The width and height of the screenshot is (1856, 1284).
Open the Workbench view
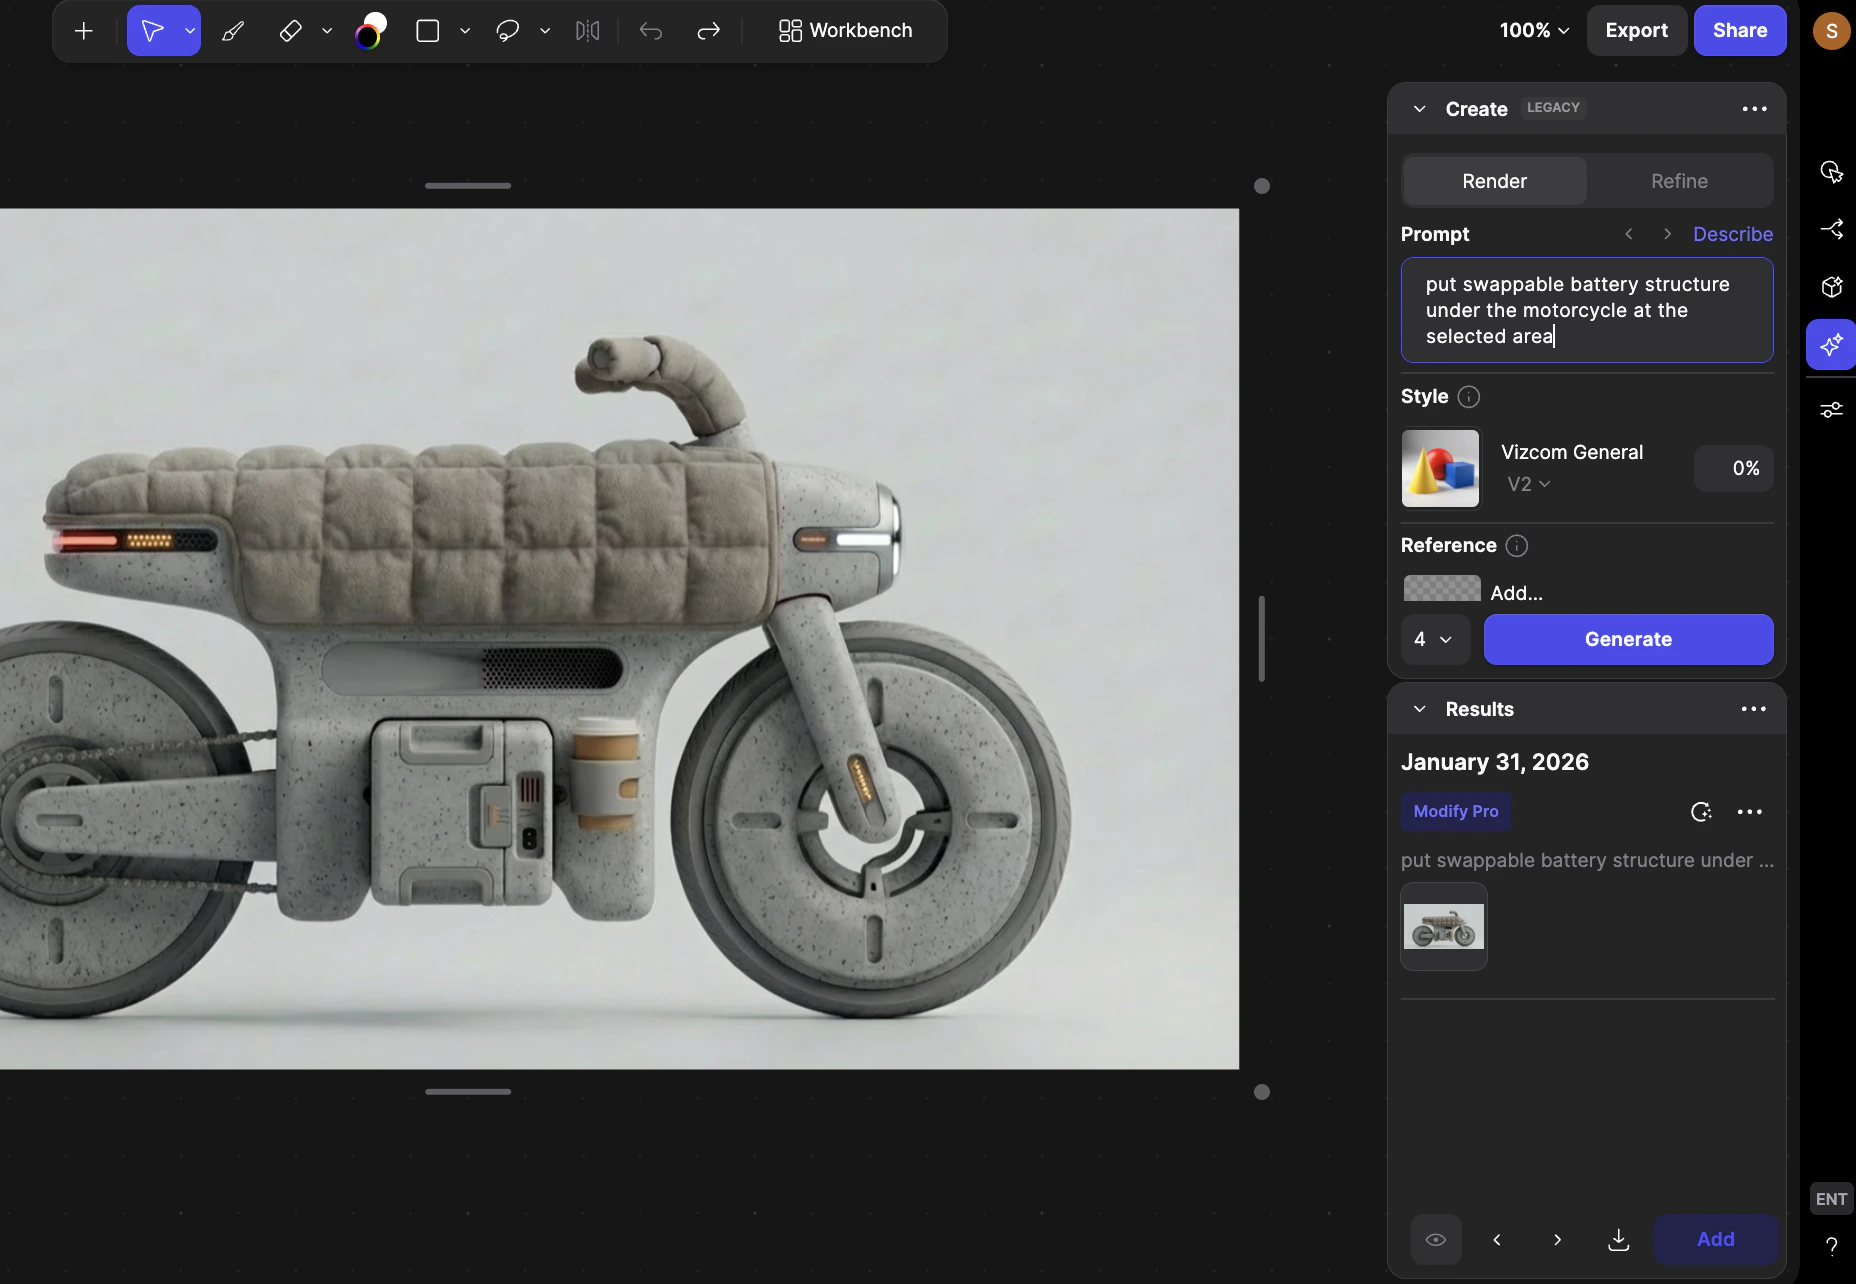click(846, 31)
